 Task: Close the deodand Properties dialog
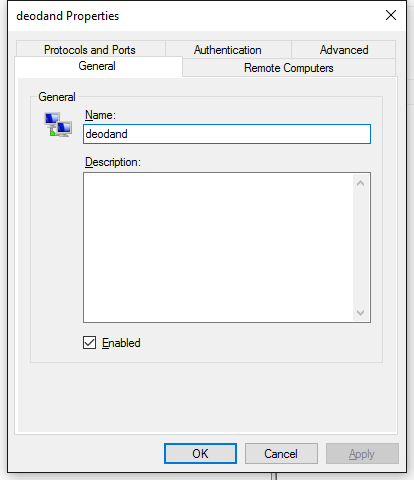(391, 15)
